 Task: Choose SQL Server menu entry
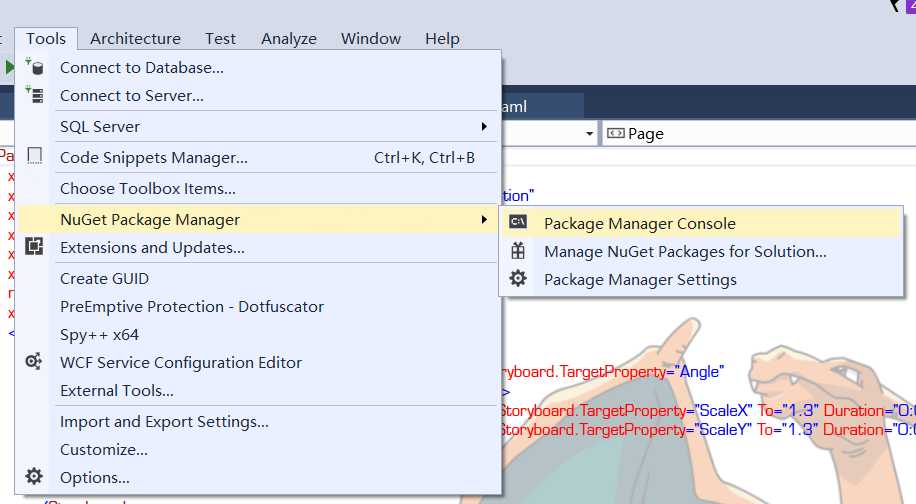tap(258, 126)
